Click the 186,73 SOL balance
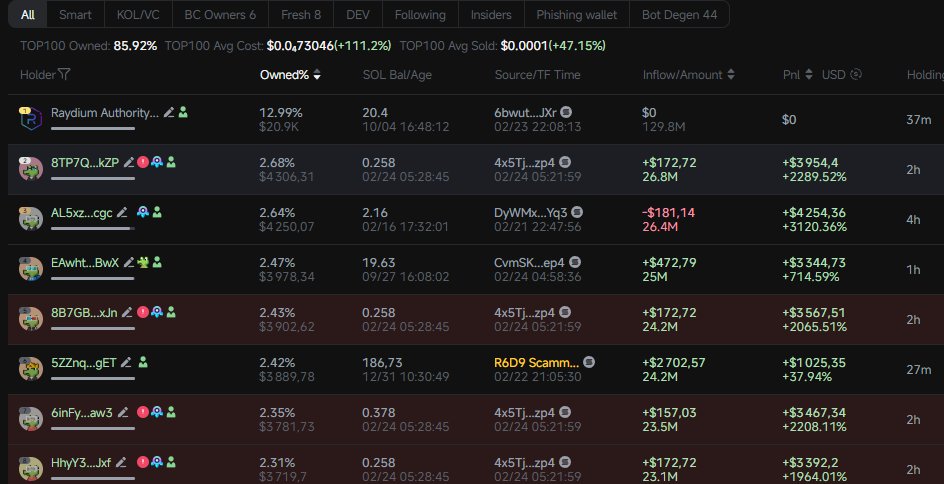 tap(382, 362)
